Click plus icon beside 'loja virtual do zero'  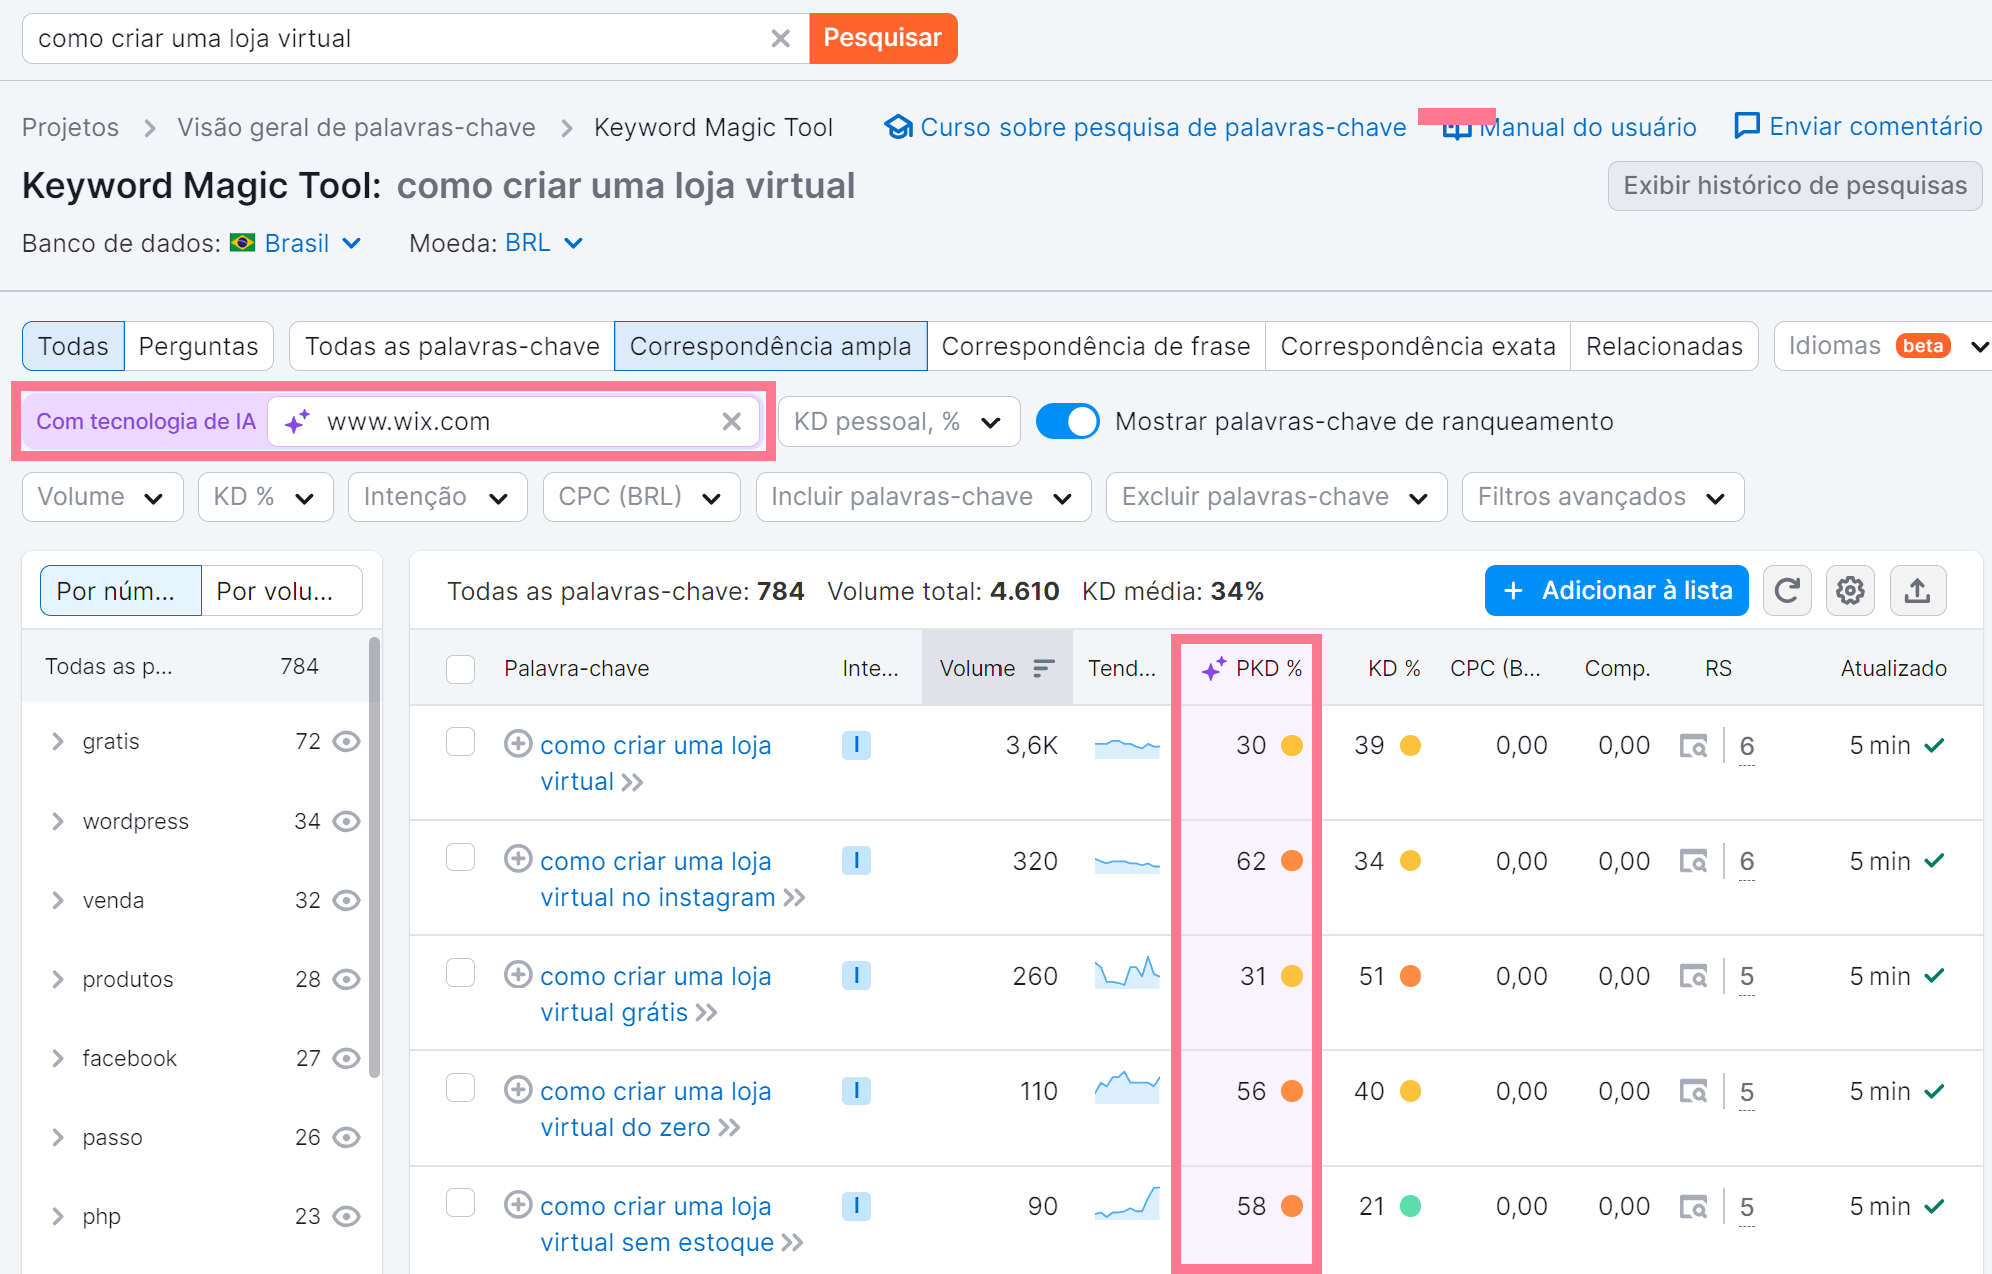click(x=517, y=1089)
